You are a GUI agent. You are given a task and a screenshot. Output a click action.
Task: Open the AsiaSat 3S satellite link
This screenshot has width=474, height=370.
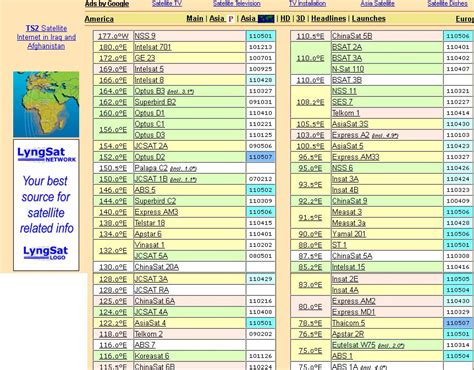(350, 124)
